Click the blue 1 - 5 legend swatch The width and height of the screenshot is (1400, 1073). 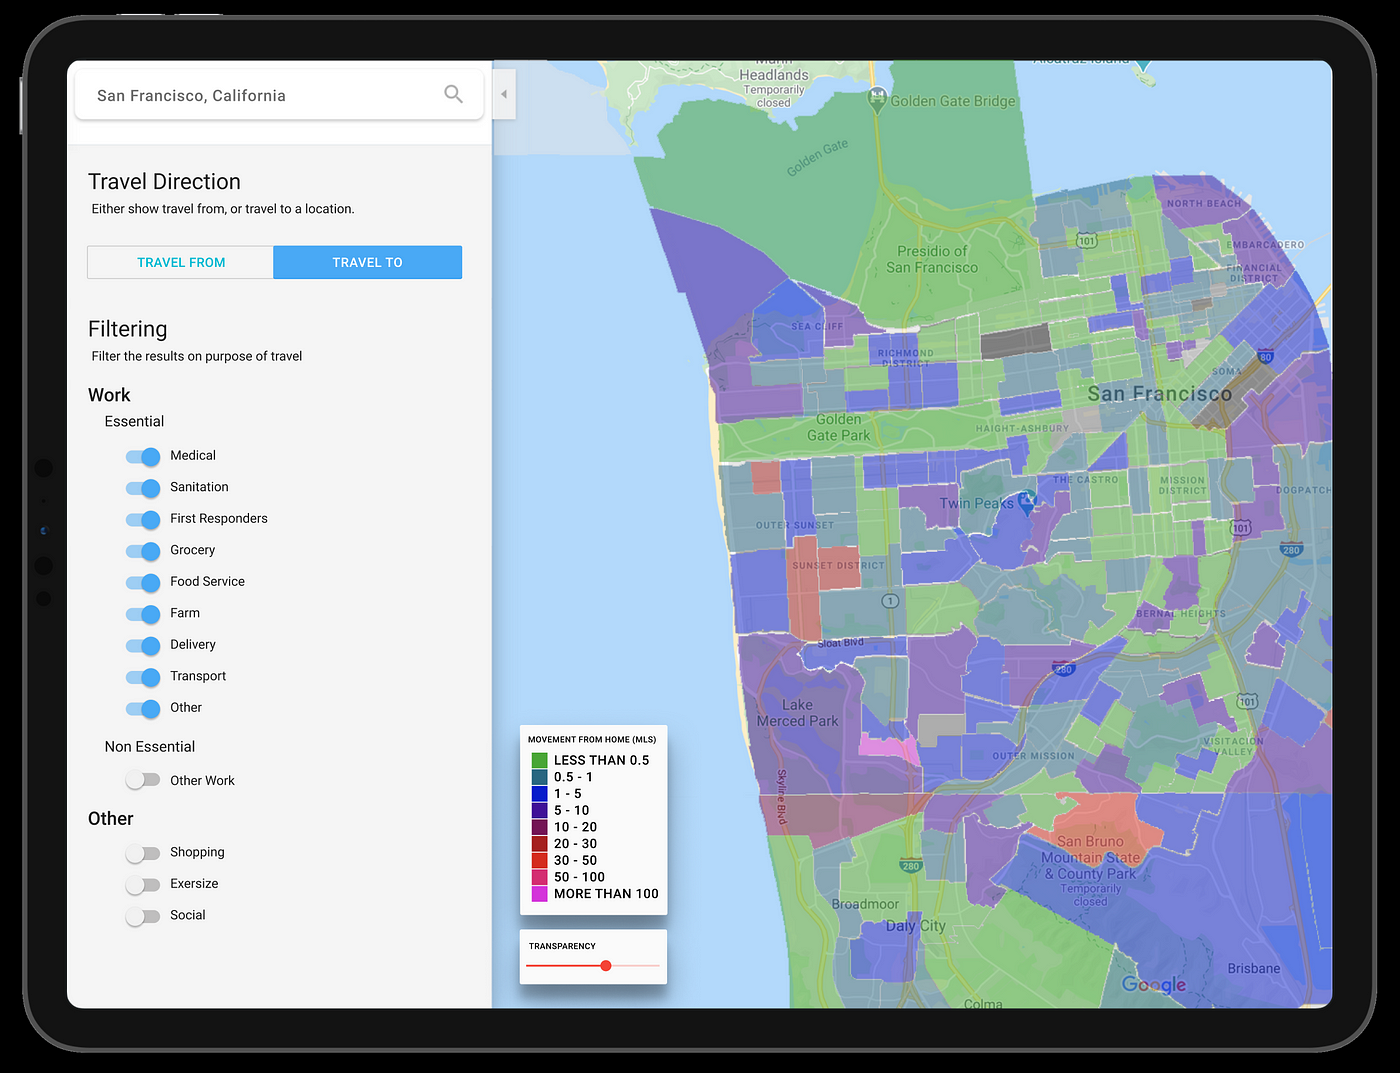coord(540,794)
